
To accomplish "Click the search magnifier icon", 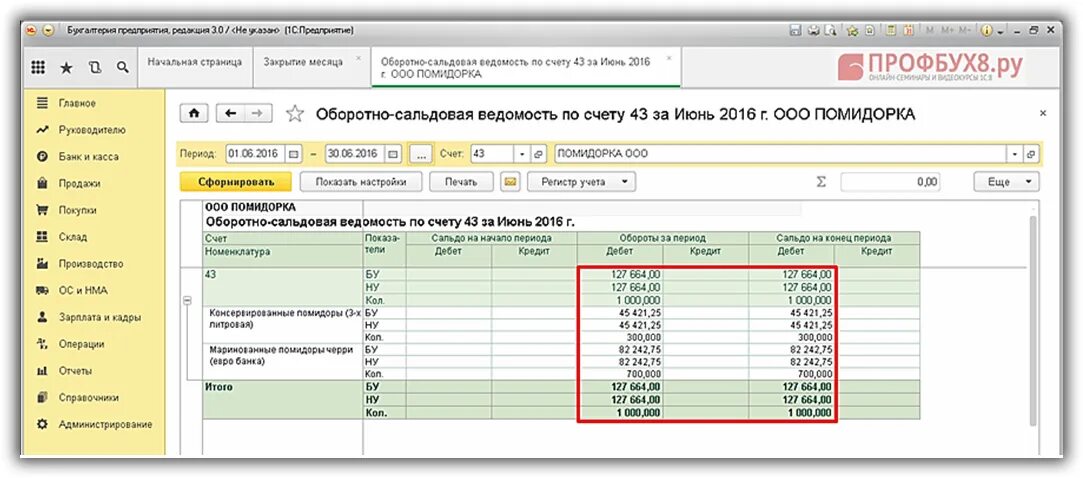I will (x=122, y=67).
